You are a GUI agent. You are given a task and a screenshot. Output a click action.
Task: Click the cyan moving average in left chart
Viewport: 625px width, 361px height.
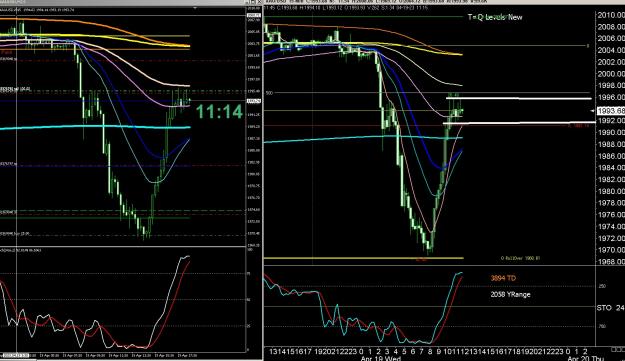click(95, 127)
